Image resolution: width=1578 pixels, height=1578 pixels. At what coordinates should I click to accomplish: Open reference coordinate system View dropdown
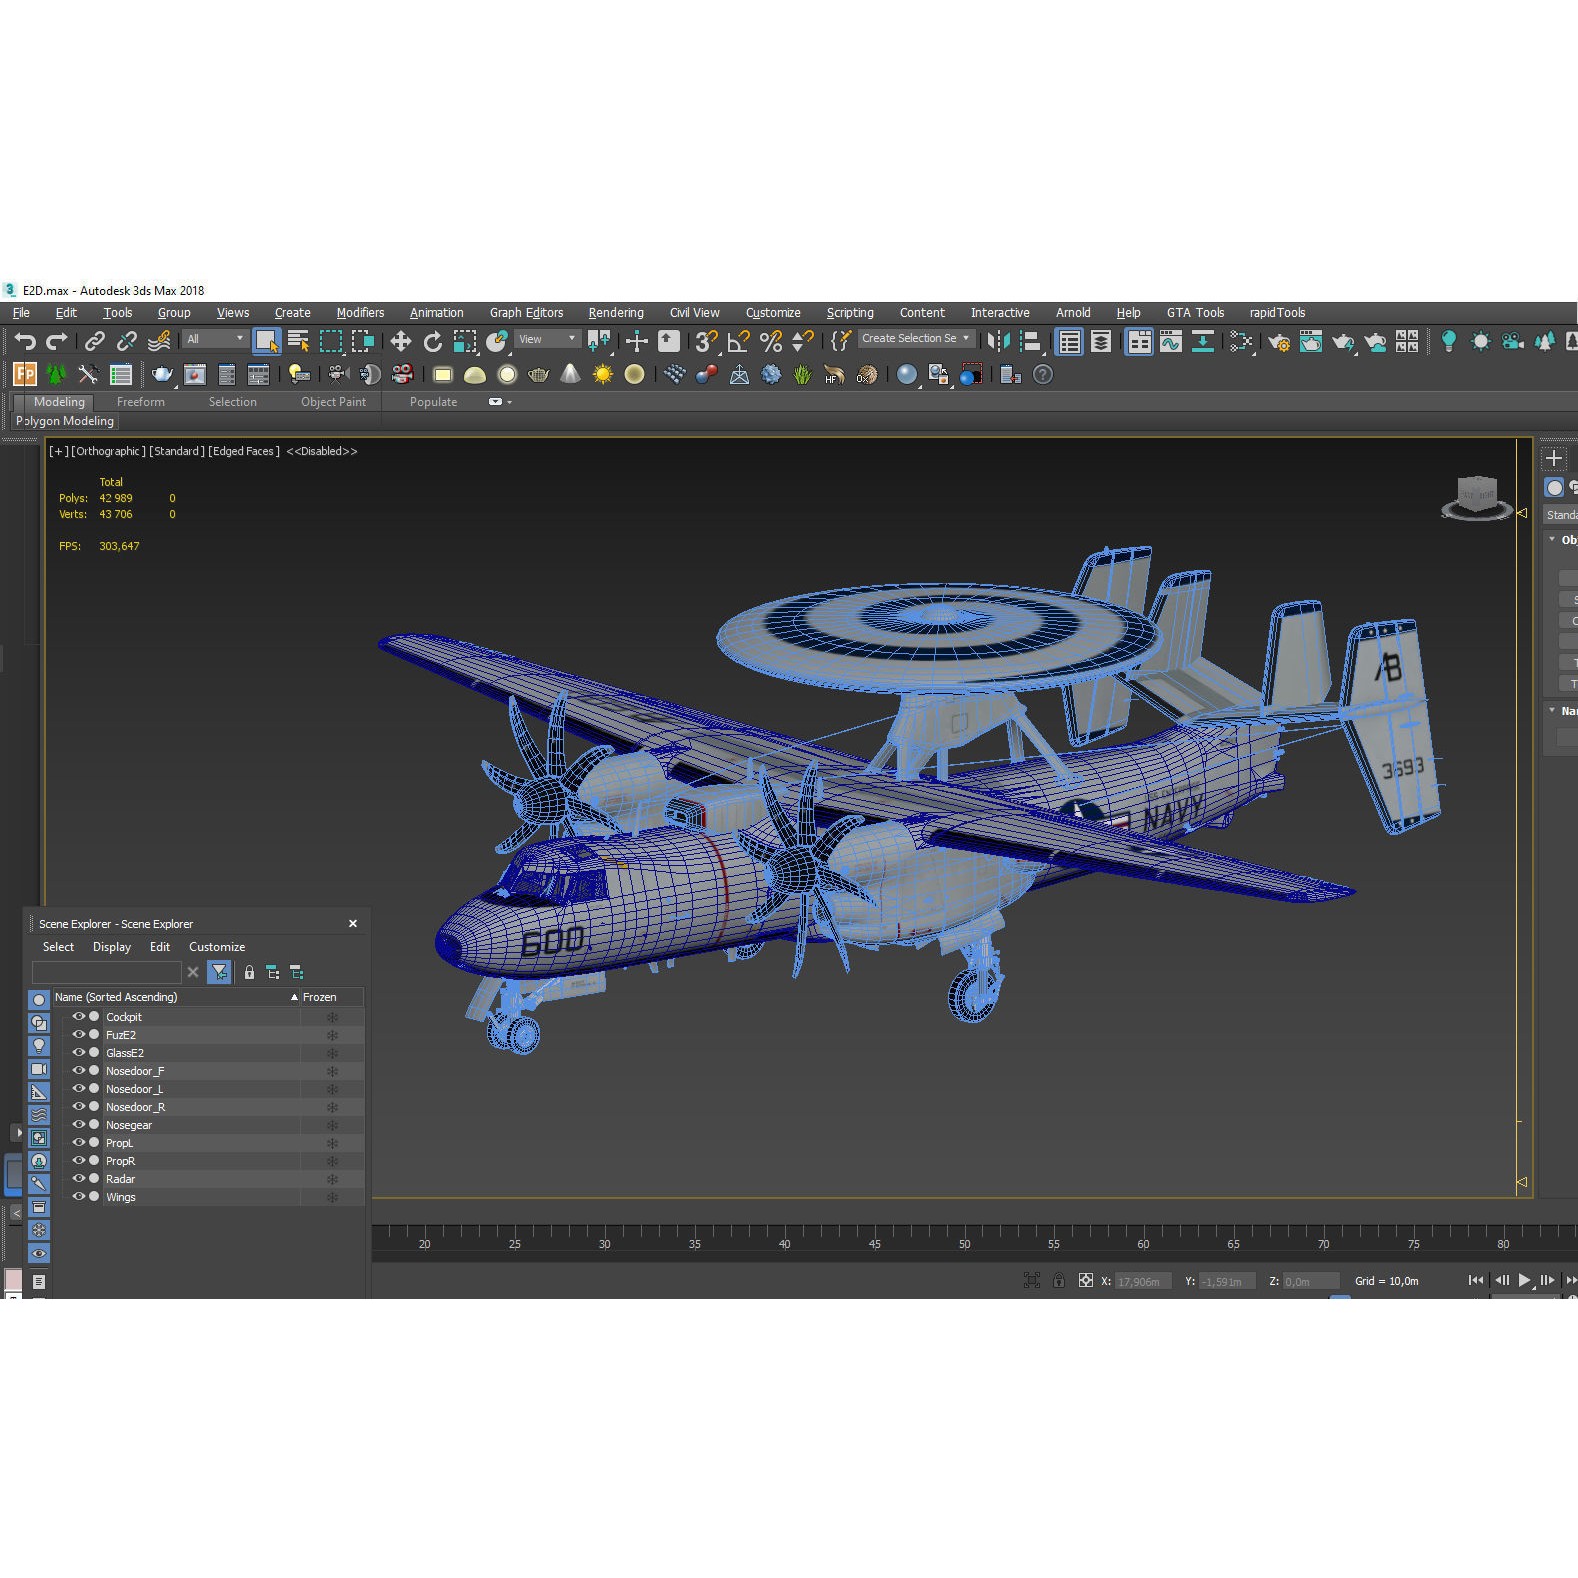coord(547,339)
